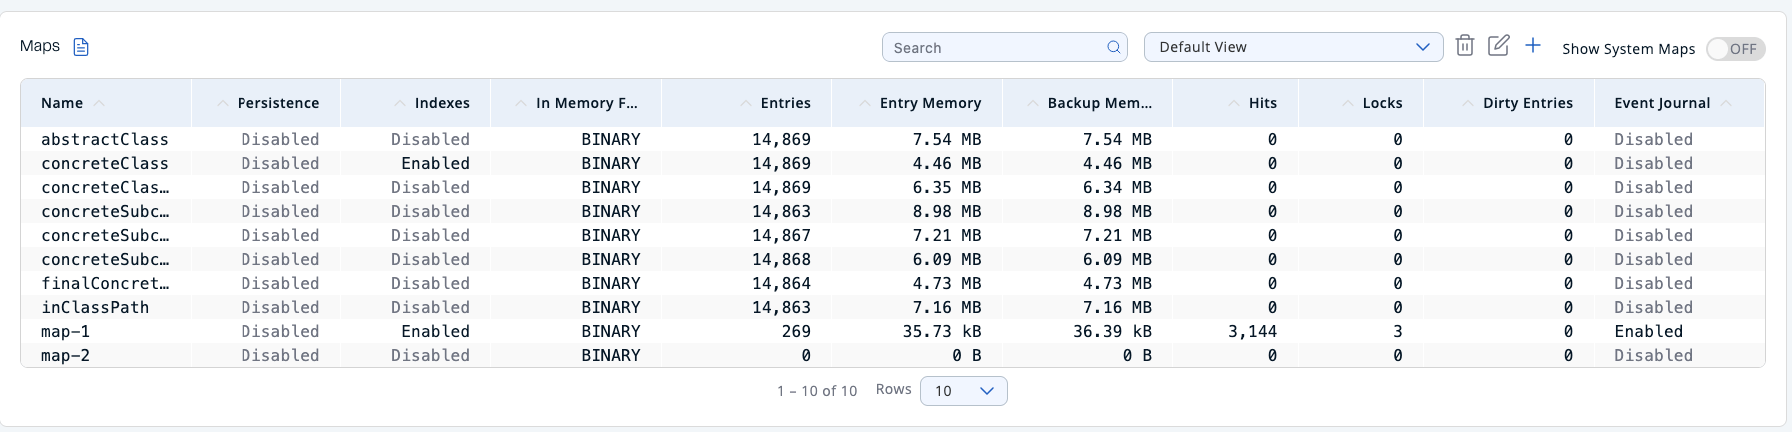The height and width of the screenshot is (432, 1792).
Task: Click the Hits column header
Action: pyautogui.click(x=1262, y=103)
